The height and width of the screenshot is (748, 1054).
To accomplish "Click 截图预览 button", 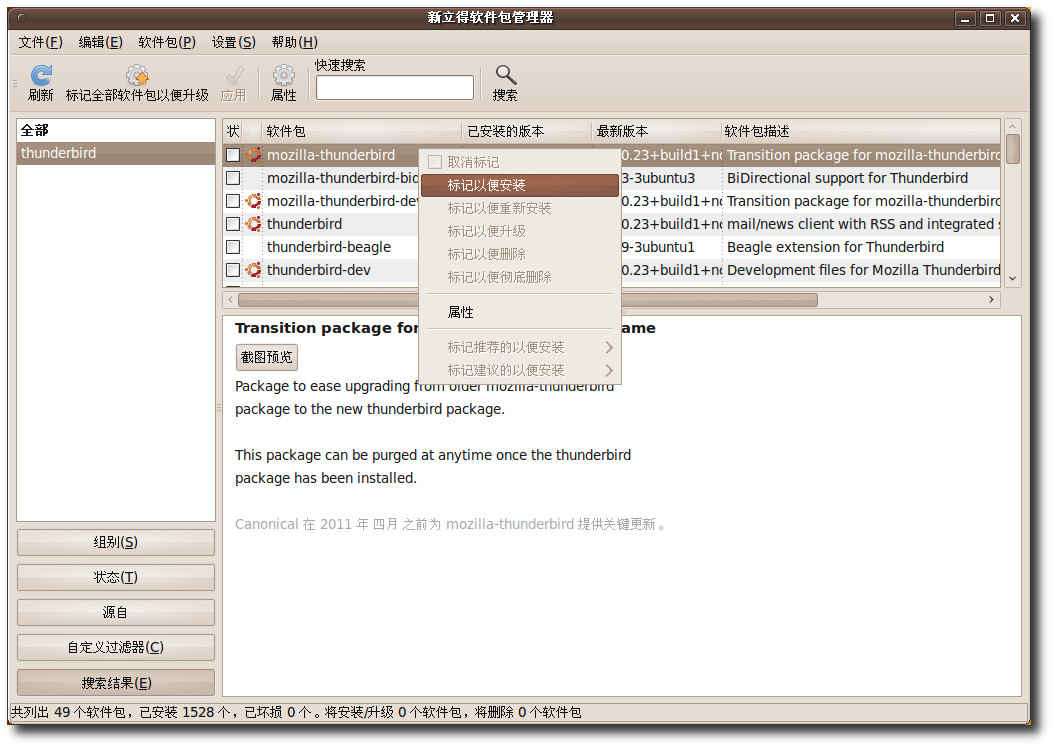I will (267, 357).
